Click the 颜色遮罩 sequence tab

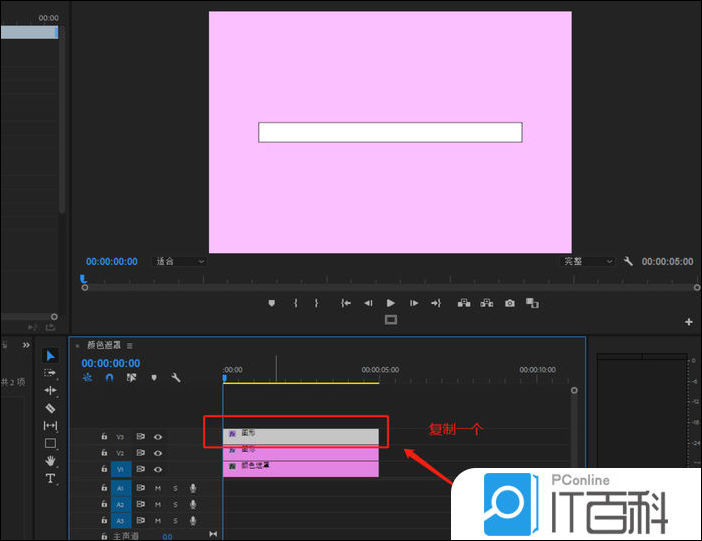103,346
